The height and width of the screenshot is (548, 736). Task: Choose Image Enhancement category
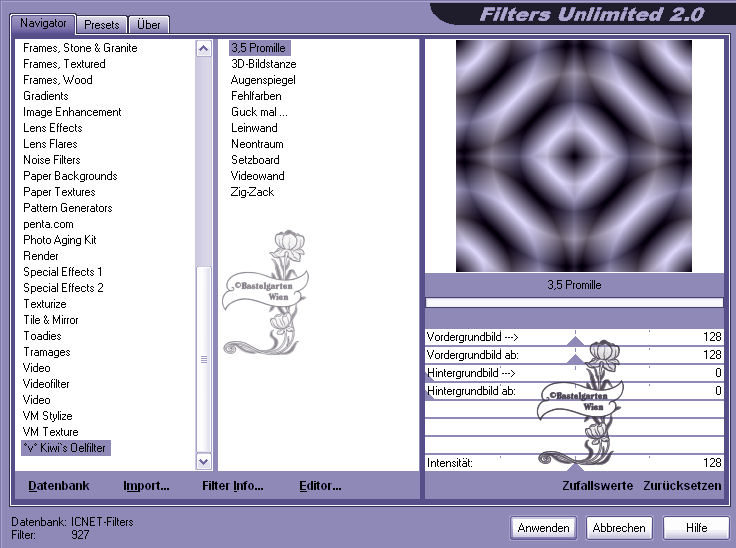(72, 112)
